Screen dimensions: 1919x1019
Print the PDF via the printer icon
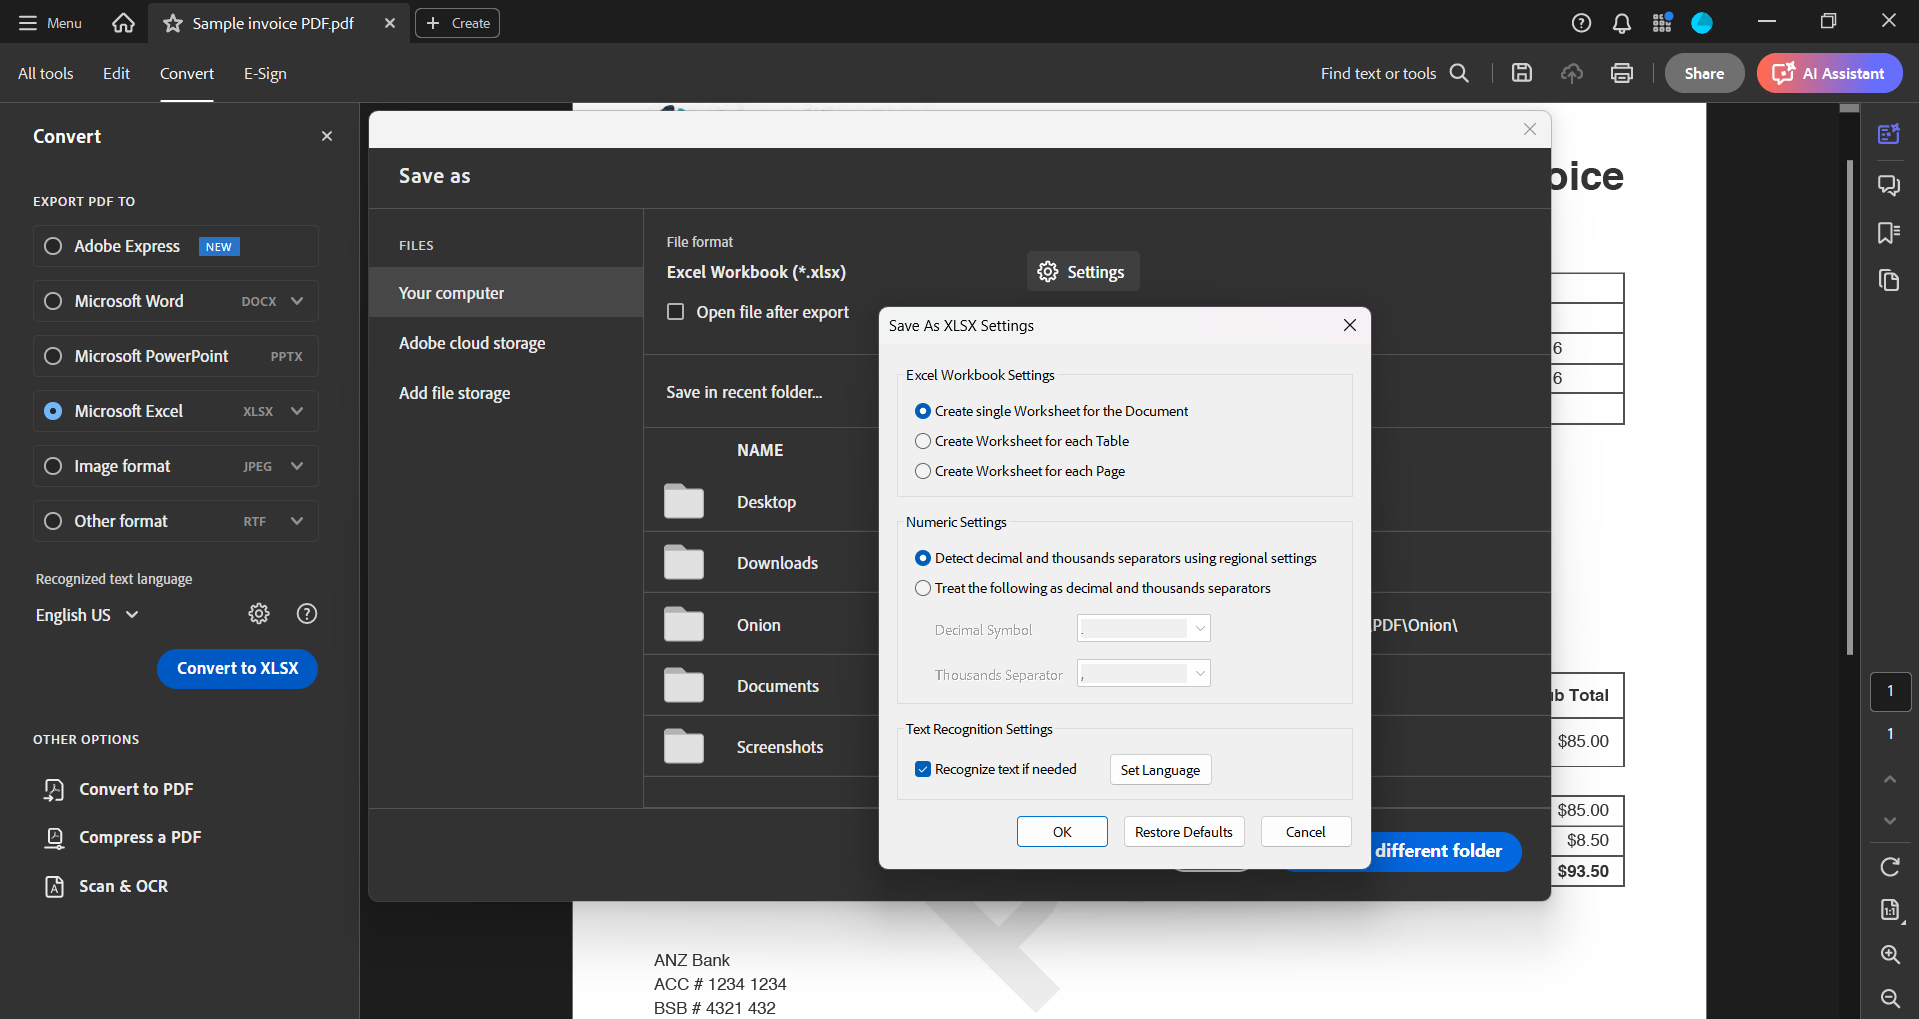click(1621, 73)
